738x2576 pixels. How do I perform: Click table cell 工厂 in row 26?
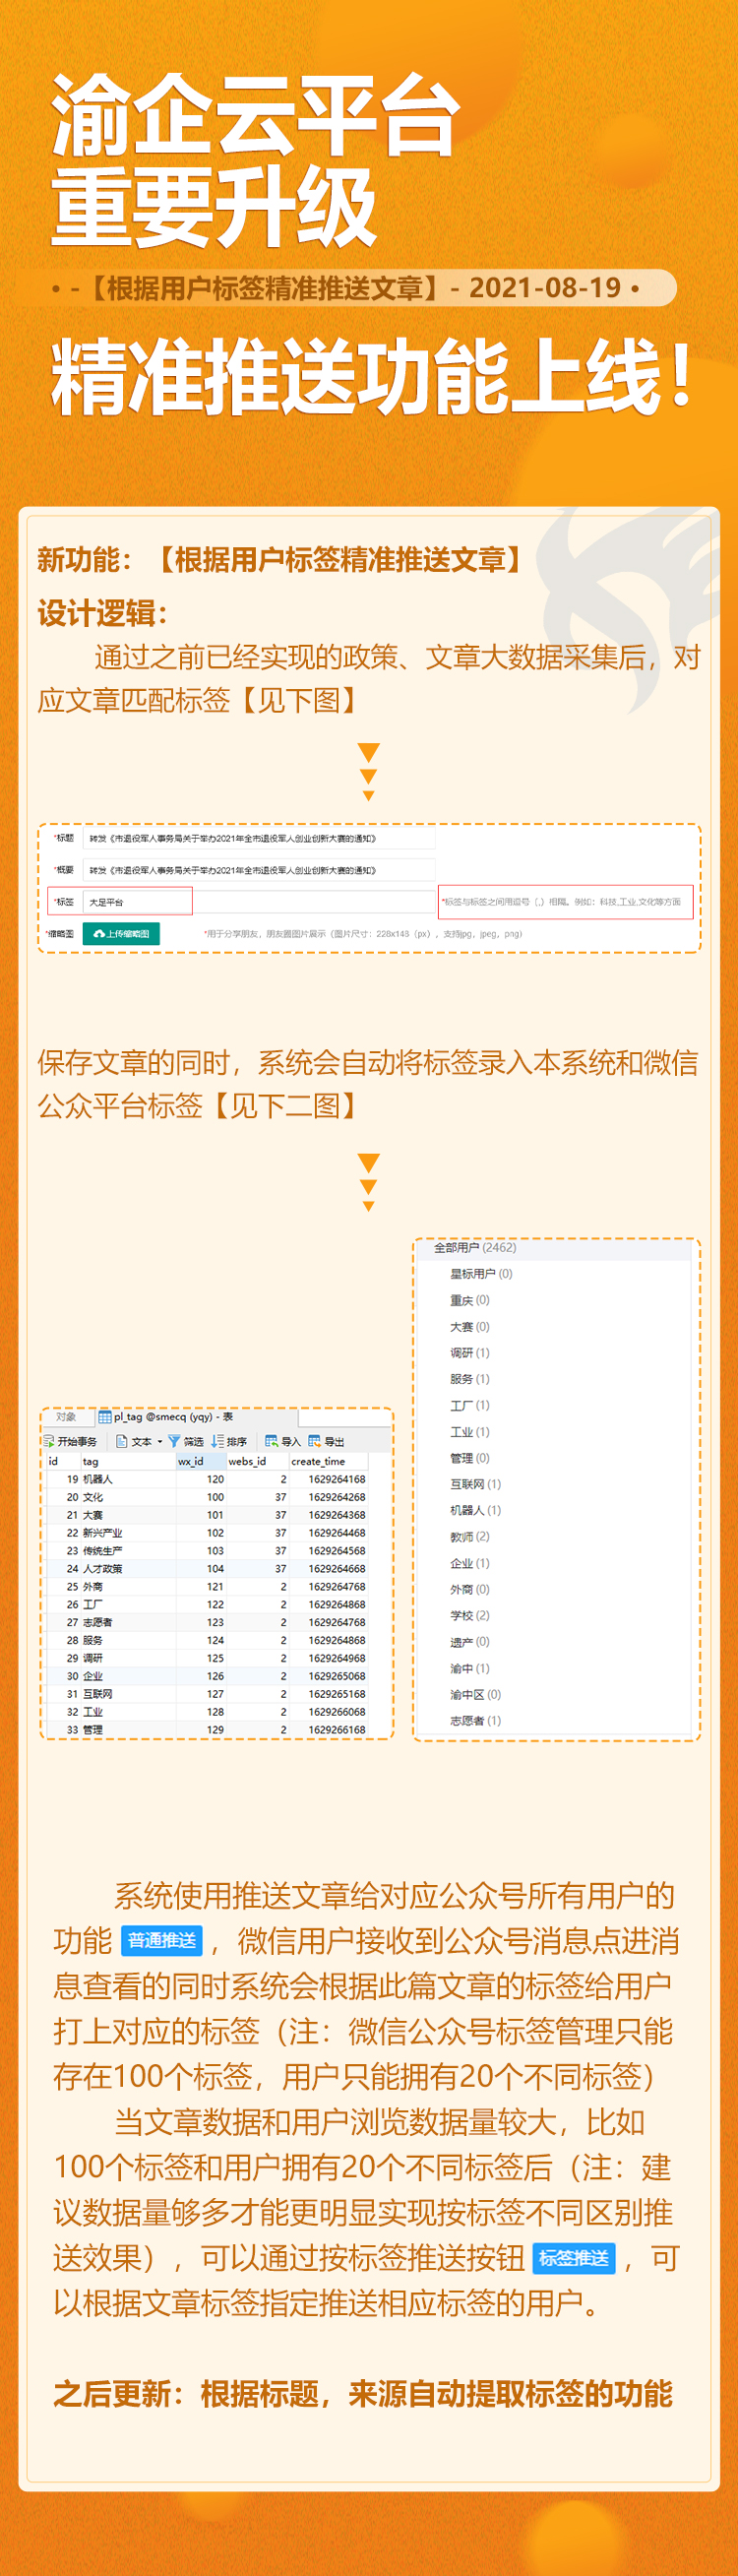tap(93, 1604)
